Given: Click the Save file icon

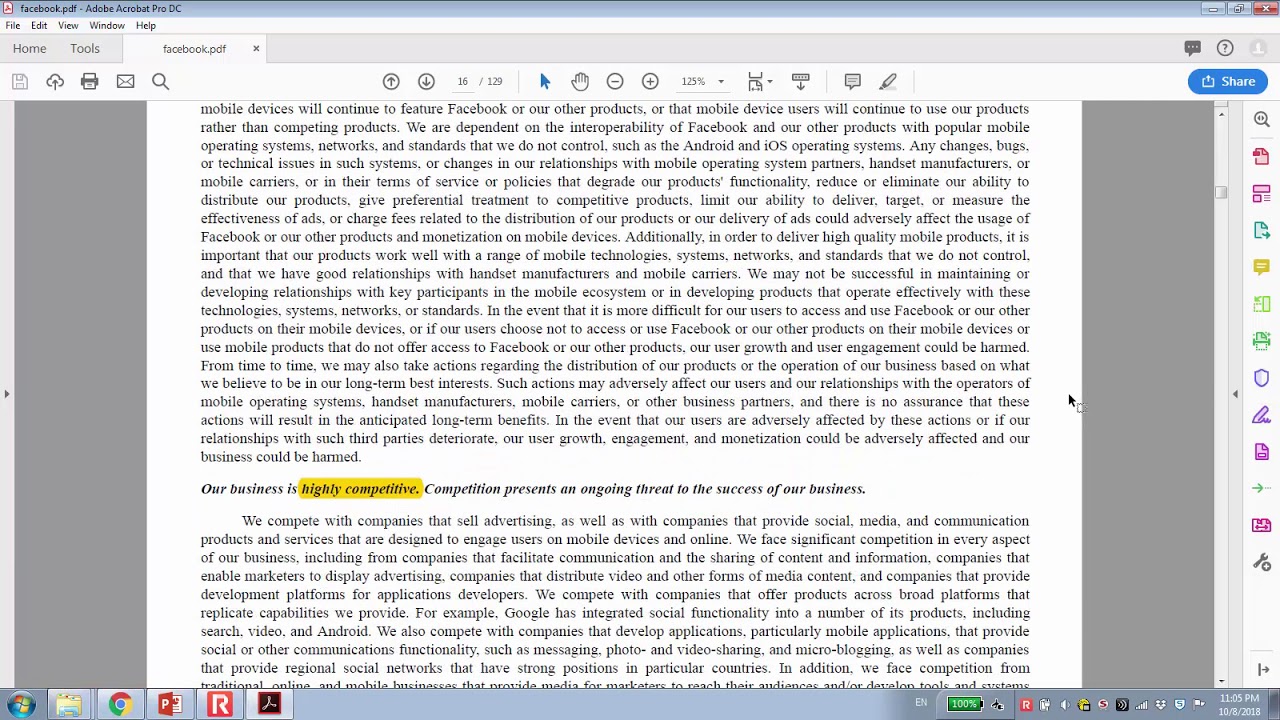Looking at the screenshot, I should 20,81.
